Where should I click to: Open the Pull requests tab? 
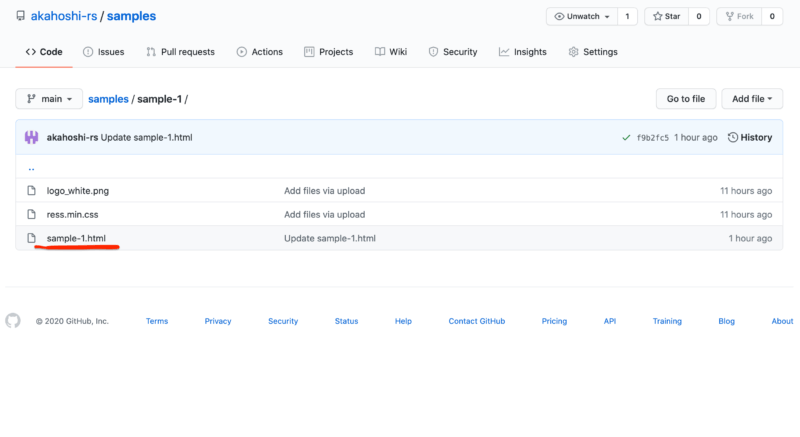180,52
